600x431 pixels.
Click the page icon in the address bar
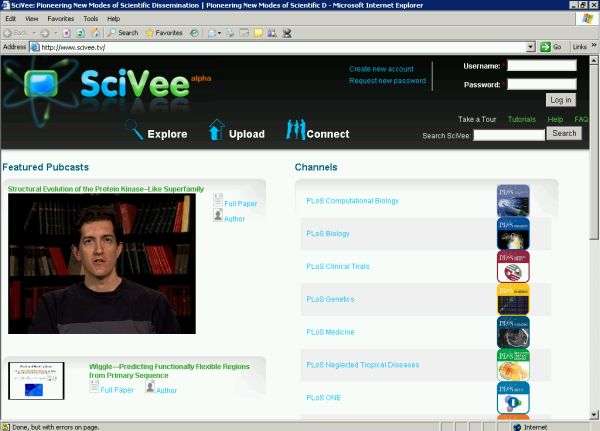pos(35,47)
